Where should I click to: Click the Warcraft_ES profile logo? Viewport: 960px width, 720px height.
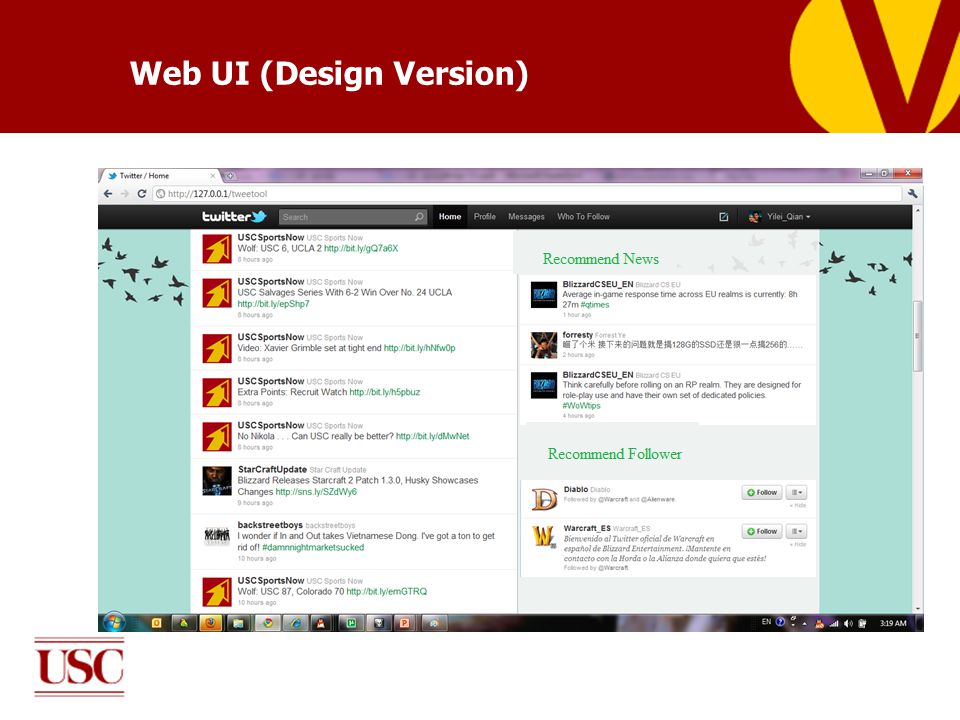[544, 537]
